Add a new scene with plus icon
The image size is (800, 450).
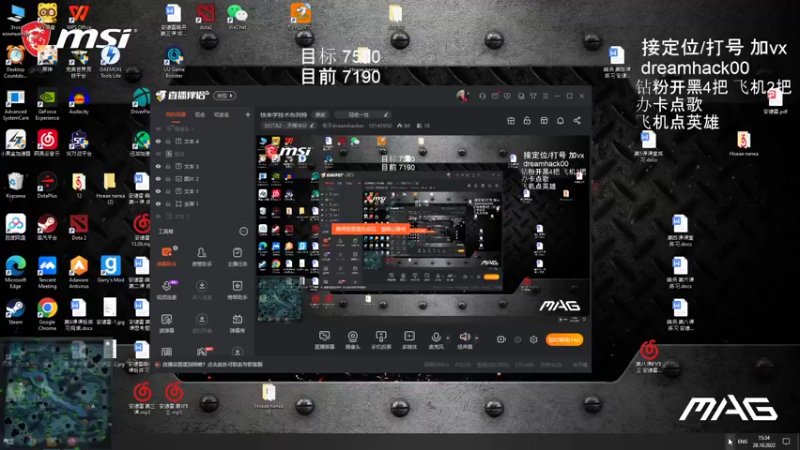point(248,115)
